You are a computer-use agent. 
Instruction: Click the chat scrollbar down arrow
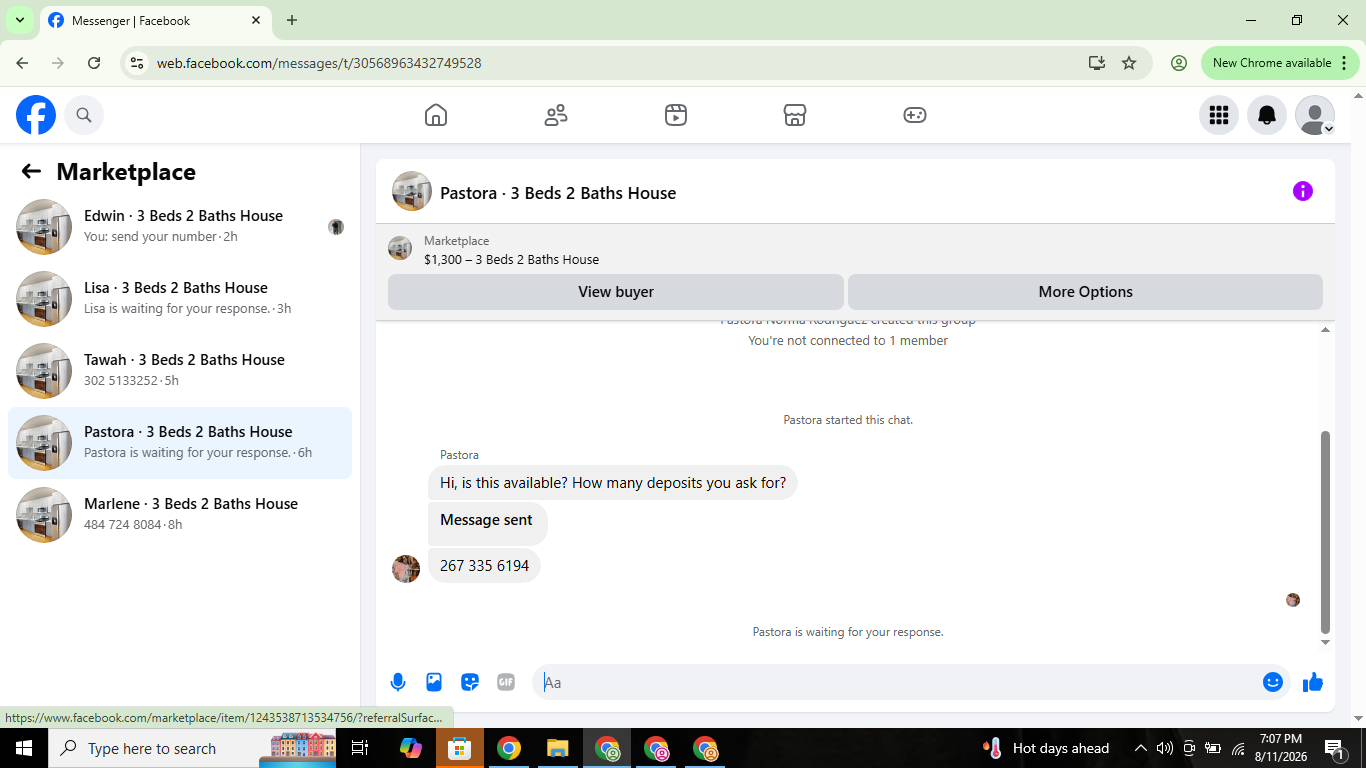pyautogui.click(x=1326, y=642)
